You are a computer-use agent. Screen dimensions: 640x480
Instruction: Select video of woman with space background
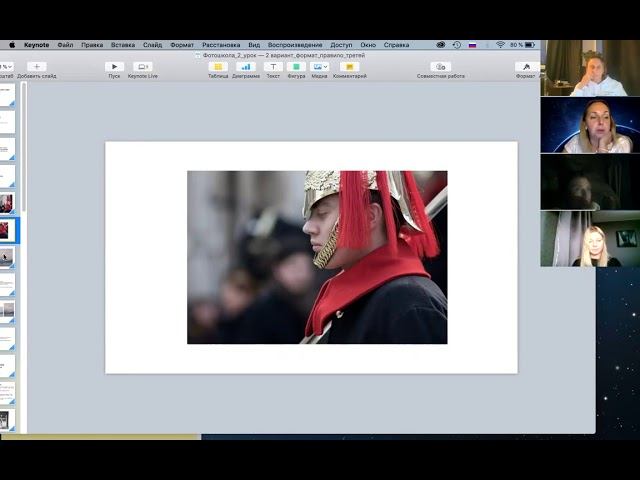590,125
